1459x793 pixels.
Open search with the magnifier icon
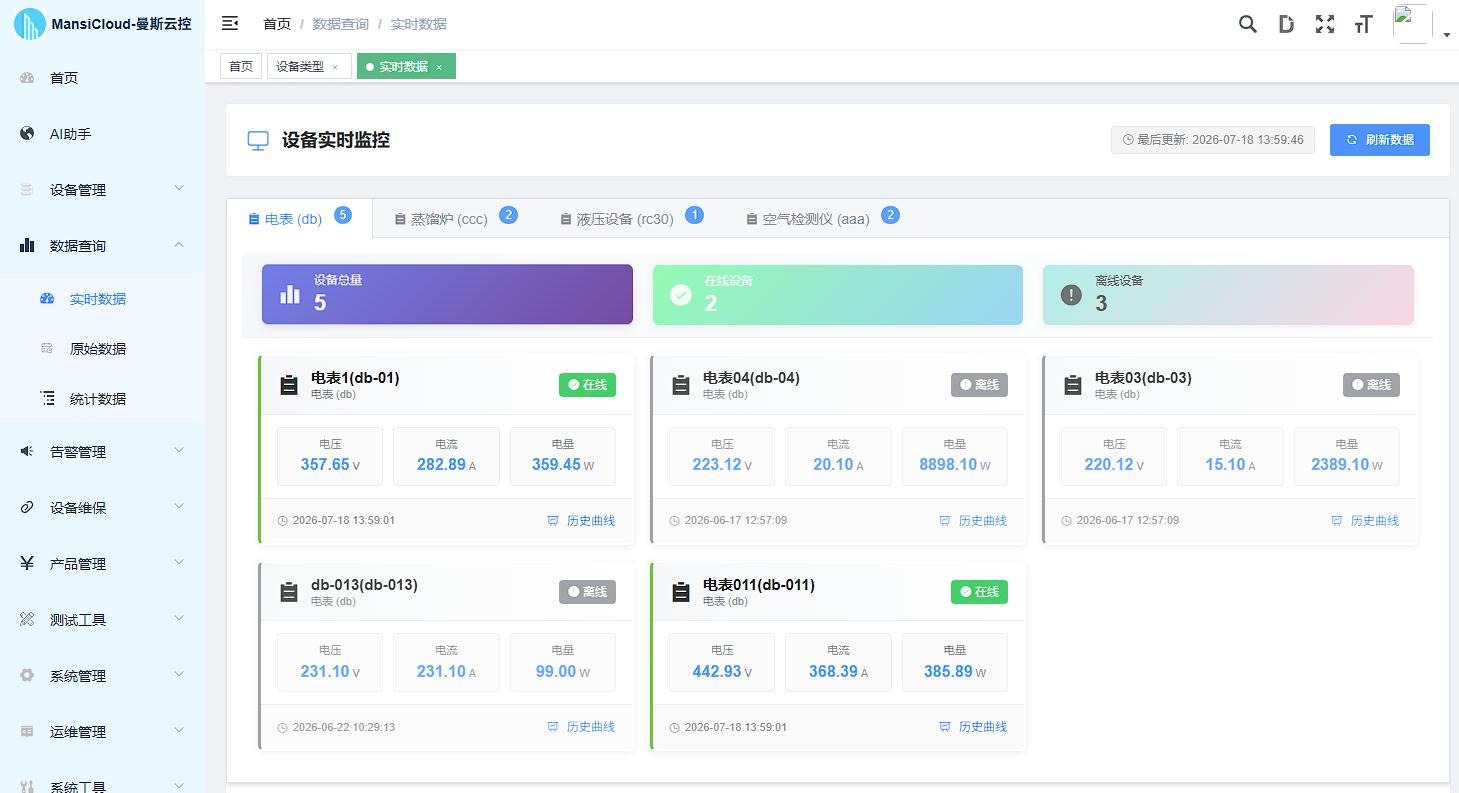(1247, 24)
